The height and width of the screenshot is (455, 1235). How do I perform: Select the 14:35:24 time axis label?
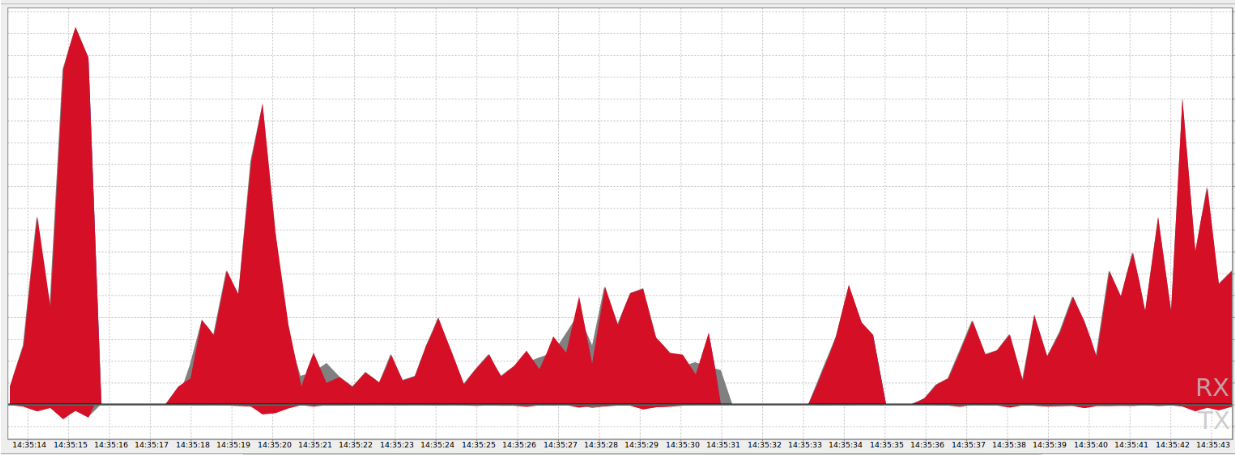(x=437, y=444)
